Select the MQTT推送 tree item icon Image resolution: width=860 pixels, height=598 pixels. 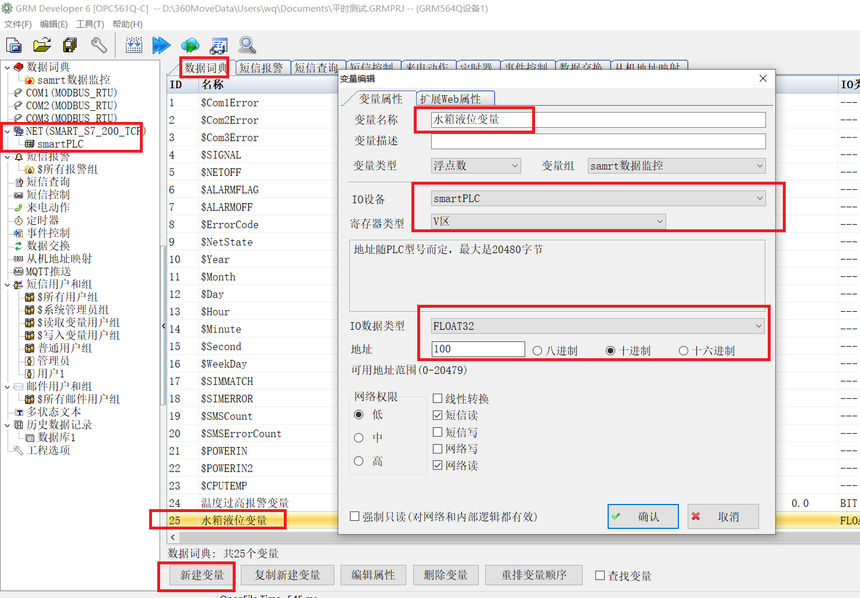pos(19,272)
